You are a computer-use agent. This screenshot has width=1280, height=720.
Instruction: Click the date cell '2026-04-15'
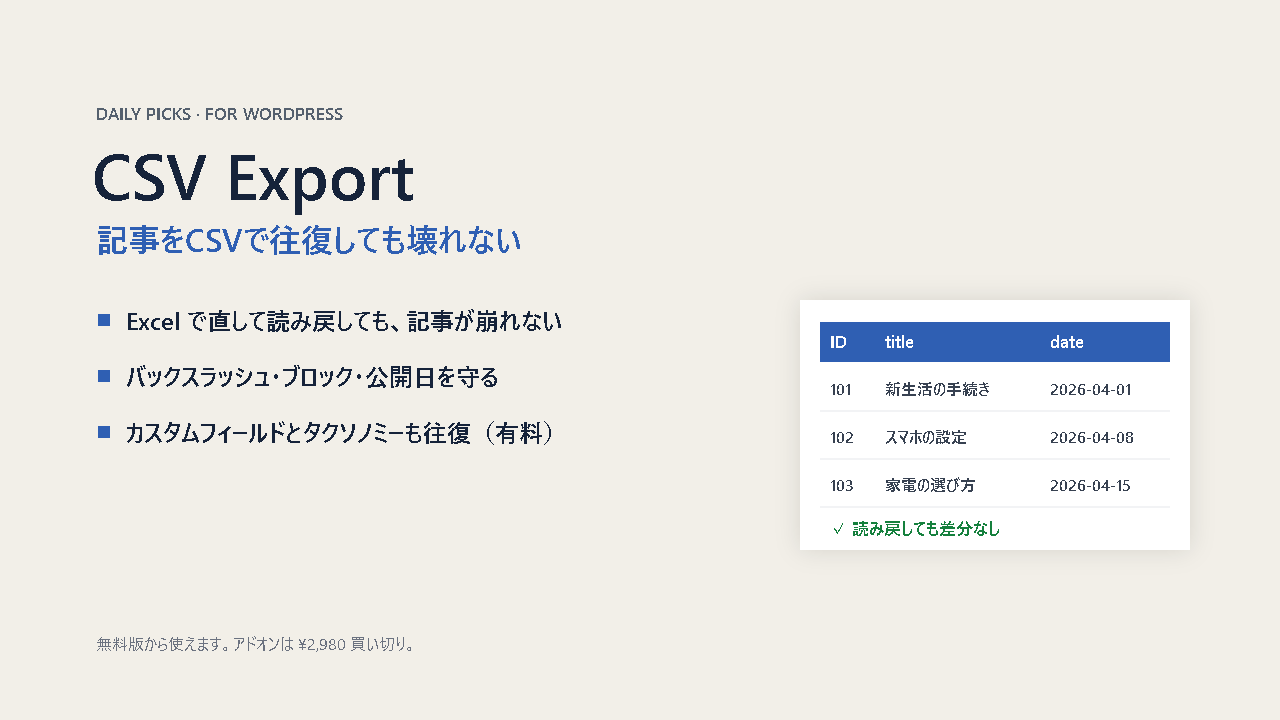click(1090, 486)
